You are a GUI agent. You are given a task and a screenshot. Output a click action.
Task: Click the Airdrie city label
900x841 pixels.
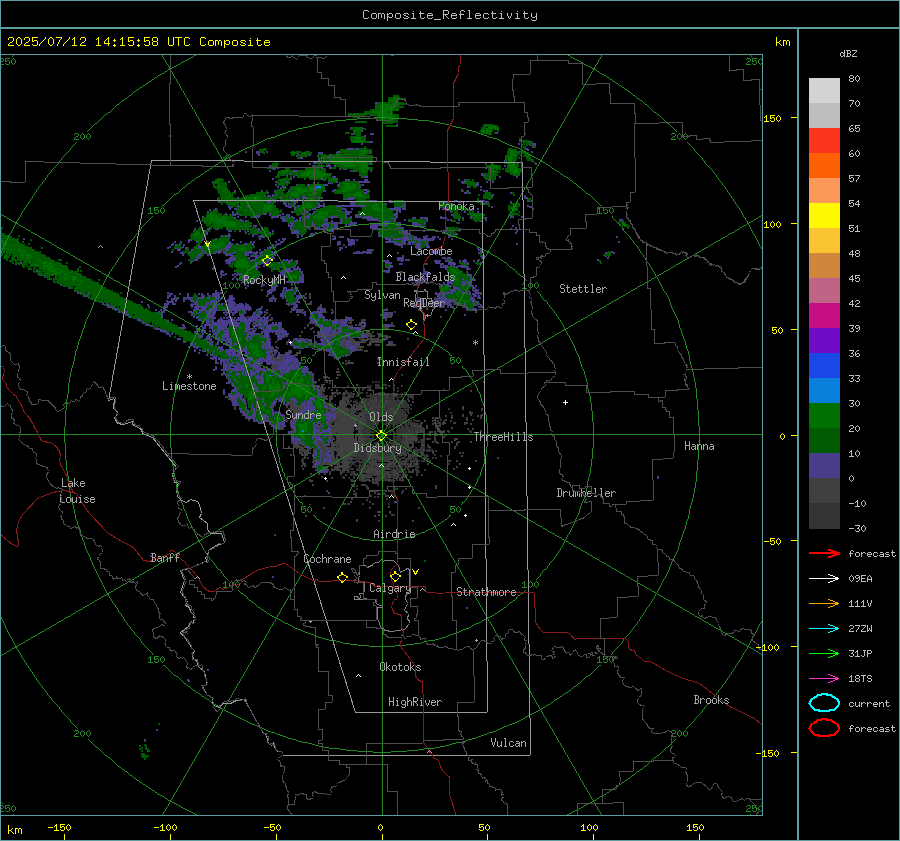[x=394, y=534]
